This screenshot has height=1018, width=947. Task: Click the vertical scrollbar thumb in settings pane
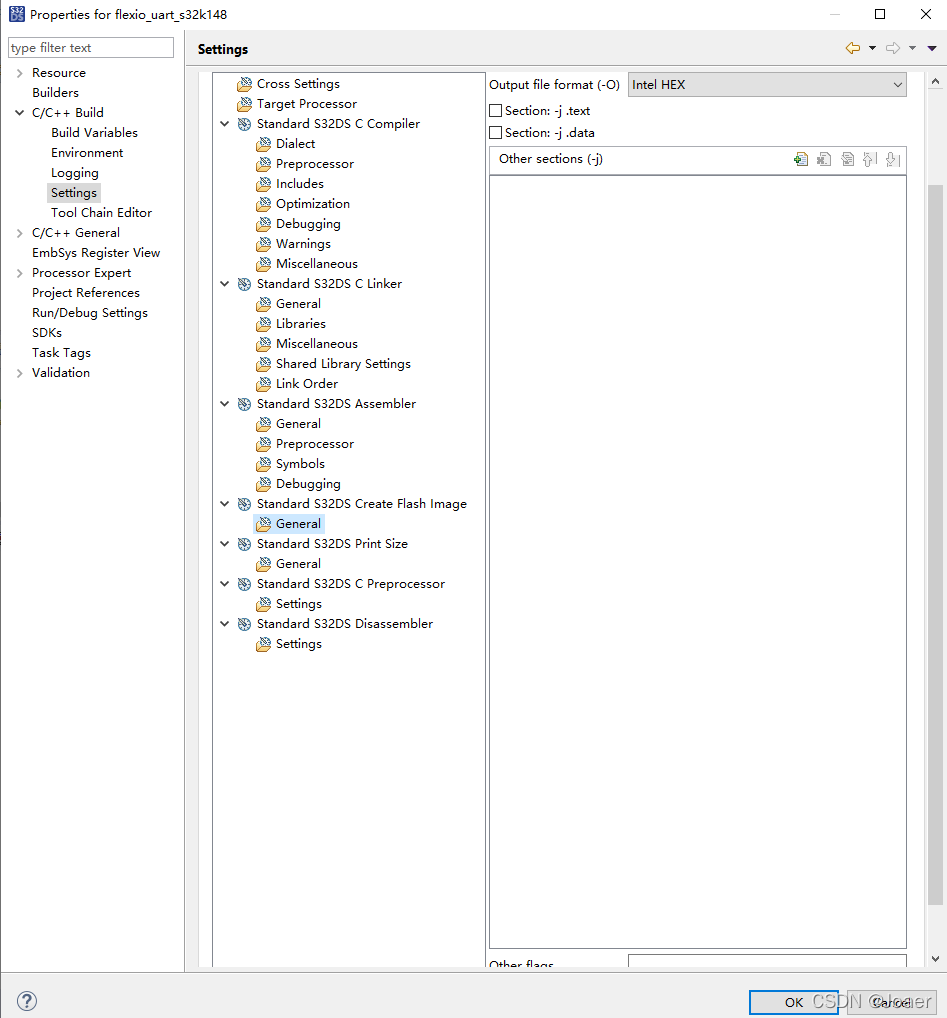pyautogui.click(x=935, y=545)
